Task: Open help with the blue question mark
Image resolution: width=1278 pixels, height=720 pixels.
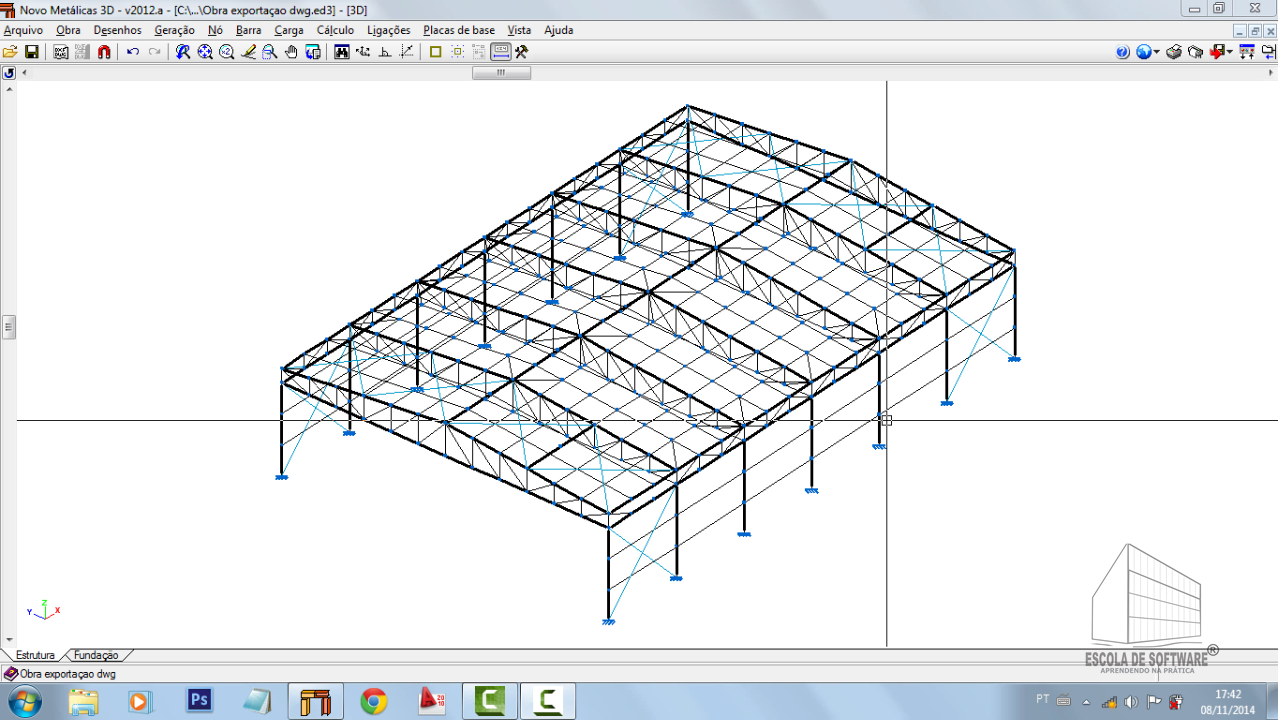Action: point(1122,52)
